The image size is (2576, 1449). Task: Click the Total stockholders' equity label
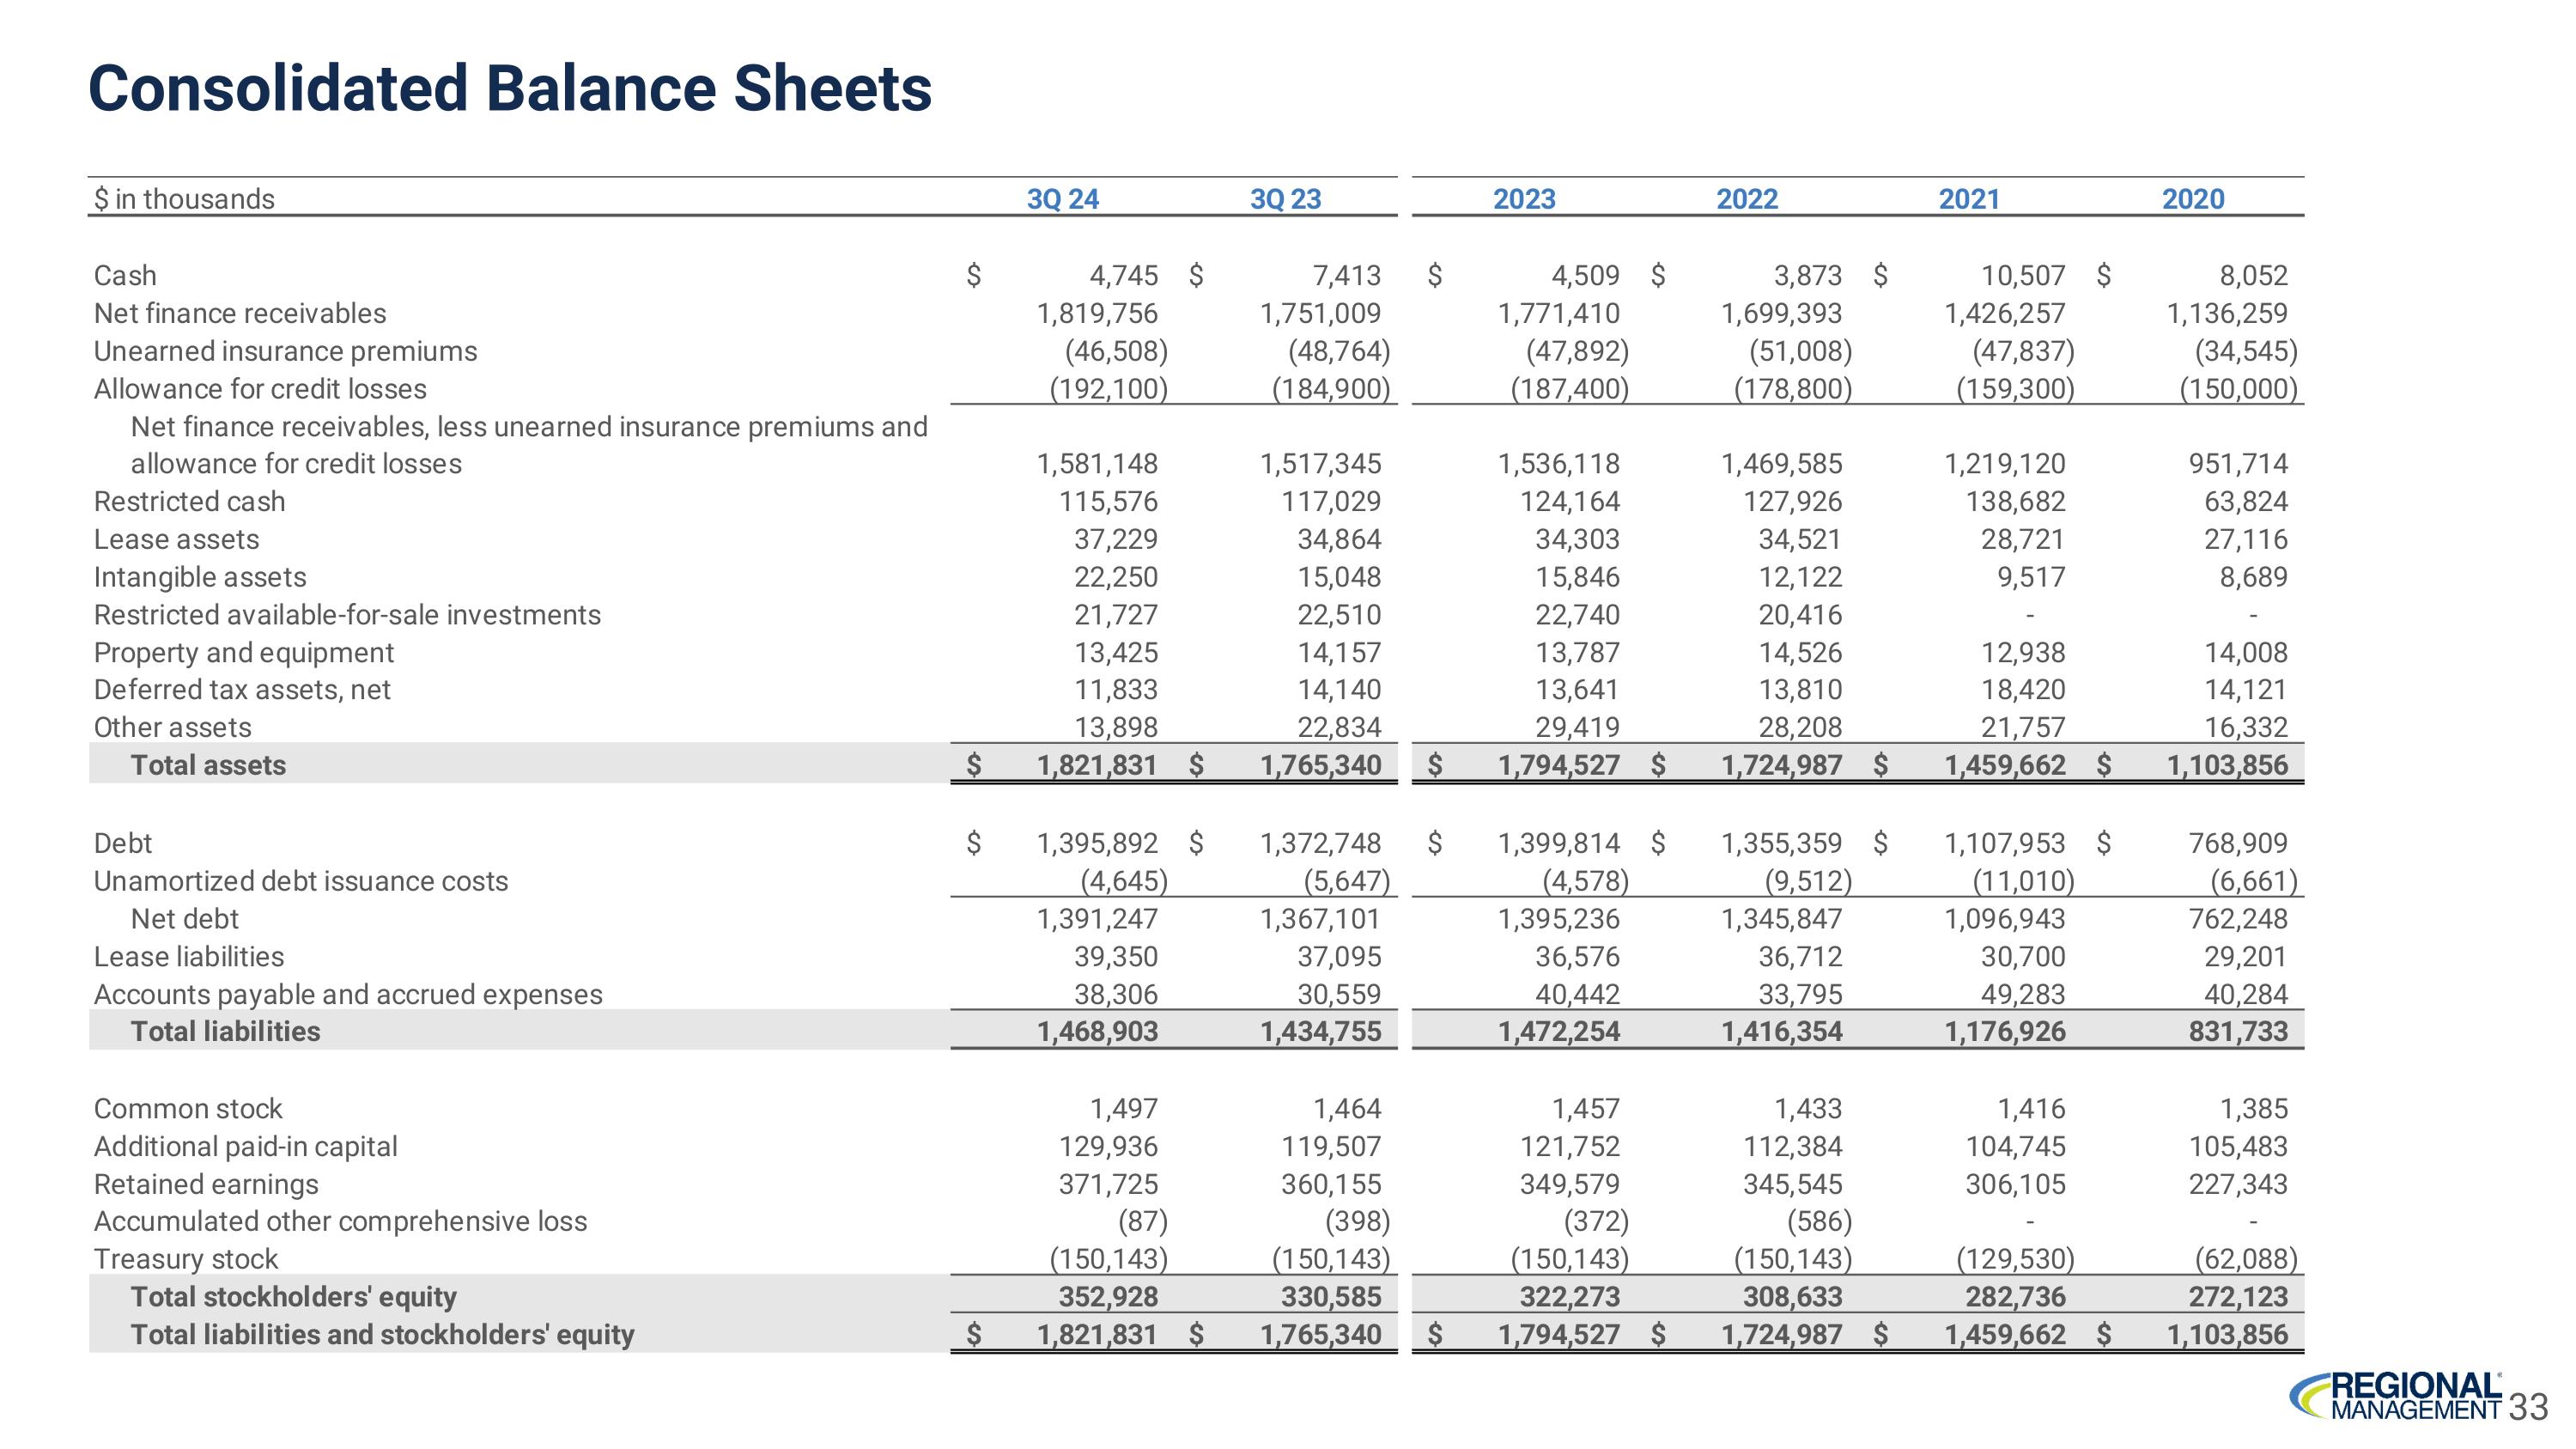(x=293, y=1296)
